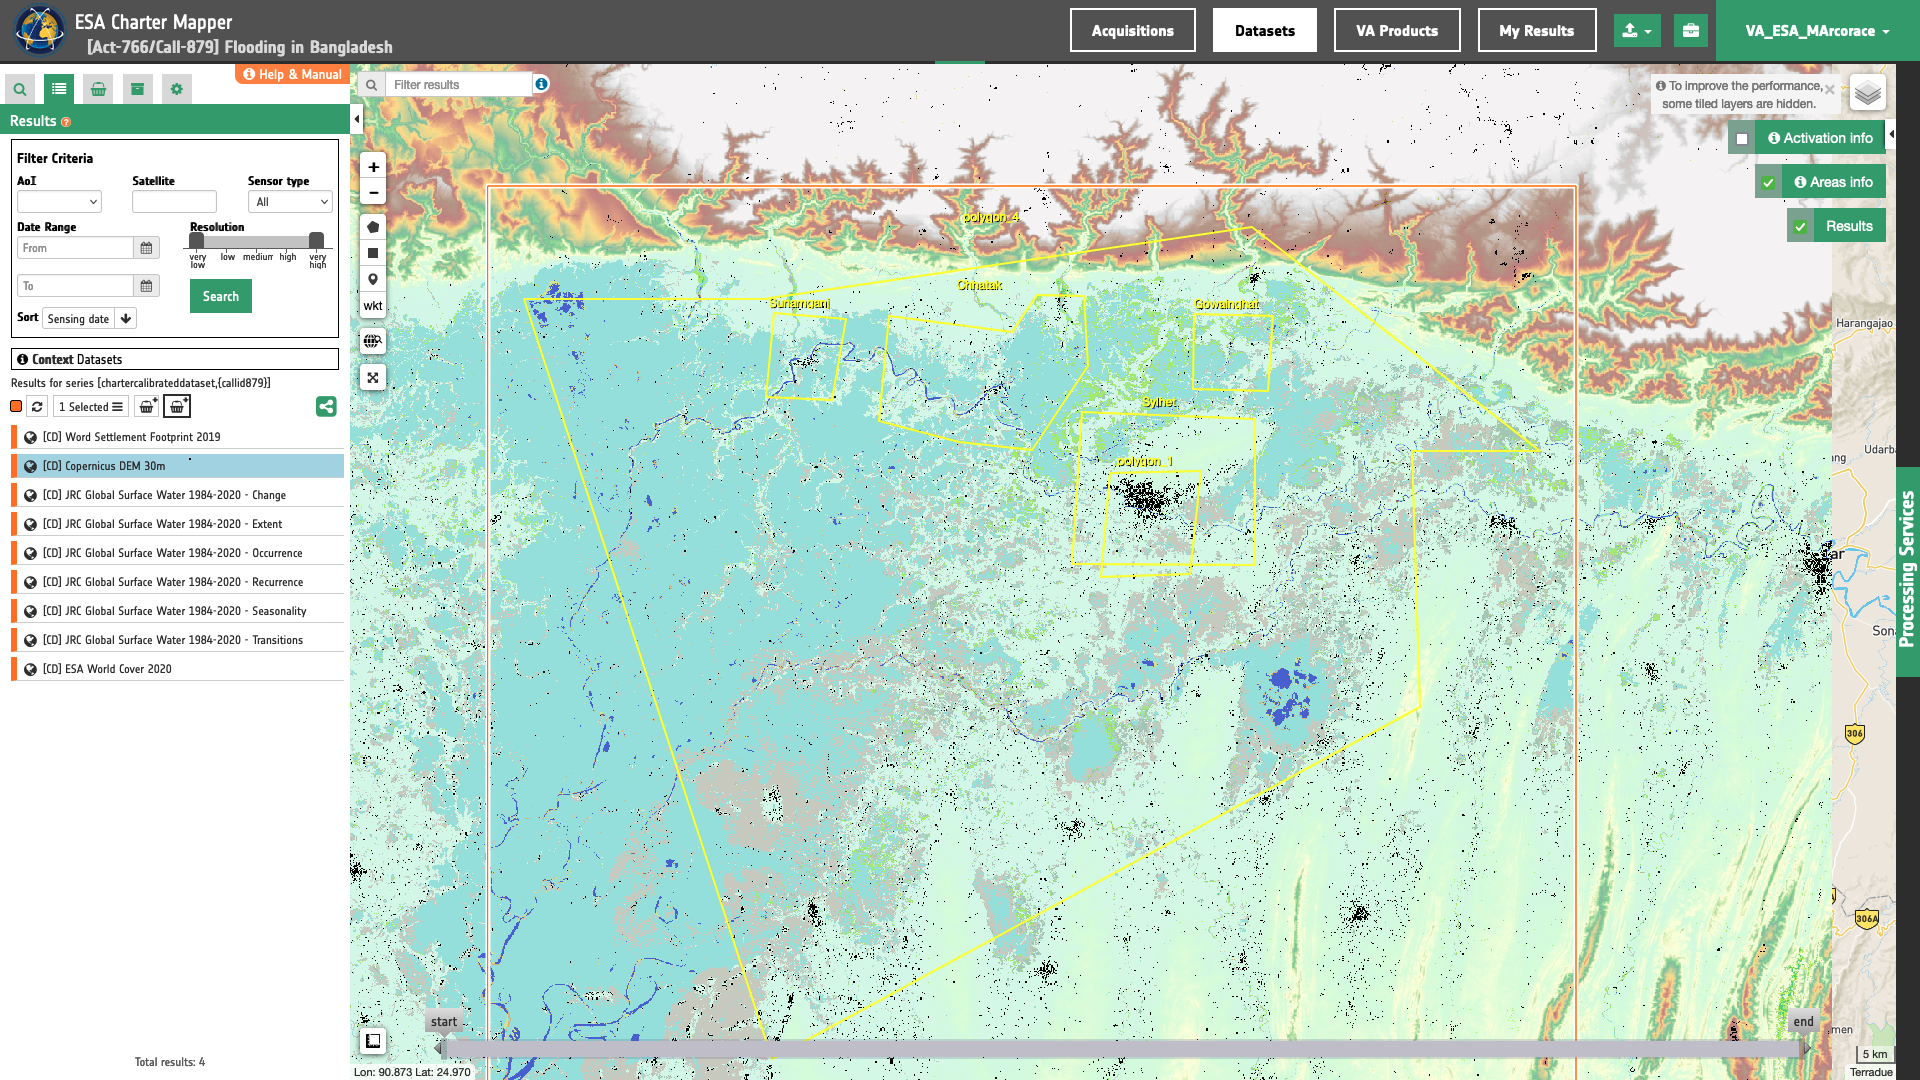Uncheck the Areas info checkbox
This screenshot has height=1080, width=1920.
[x=1768, y=183]
